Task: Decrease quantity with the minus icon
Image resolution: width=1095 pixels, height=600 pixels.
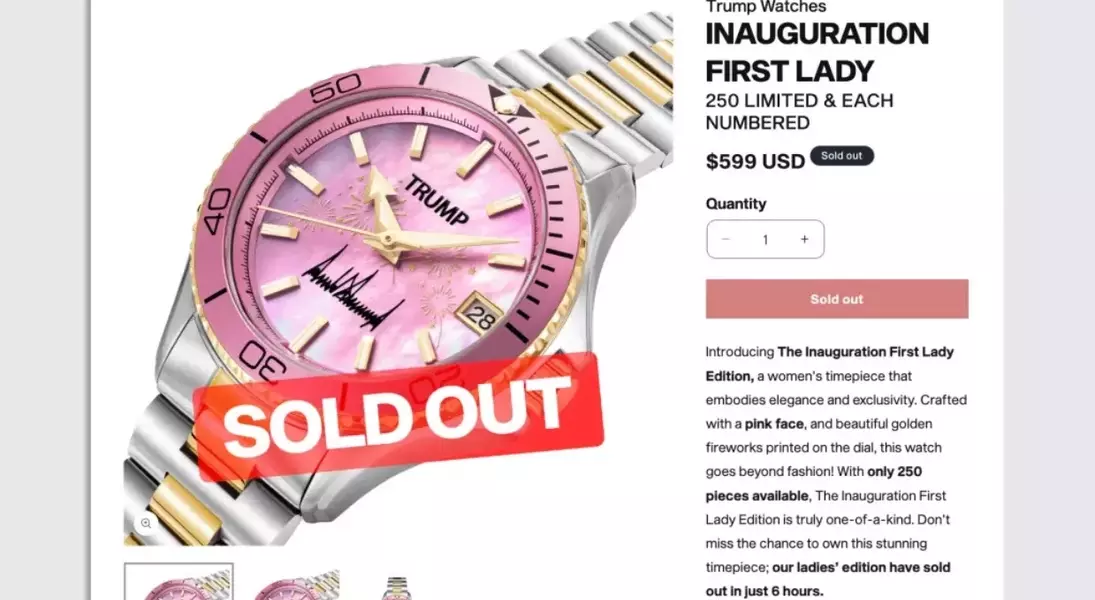Action: [726, 239]
